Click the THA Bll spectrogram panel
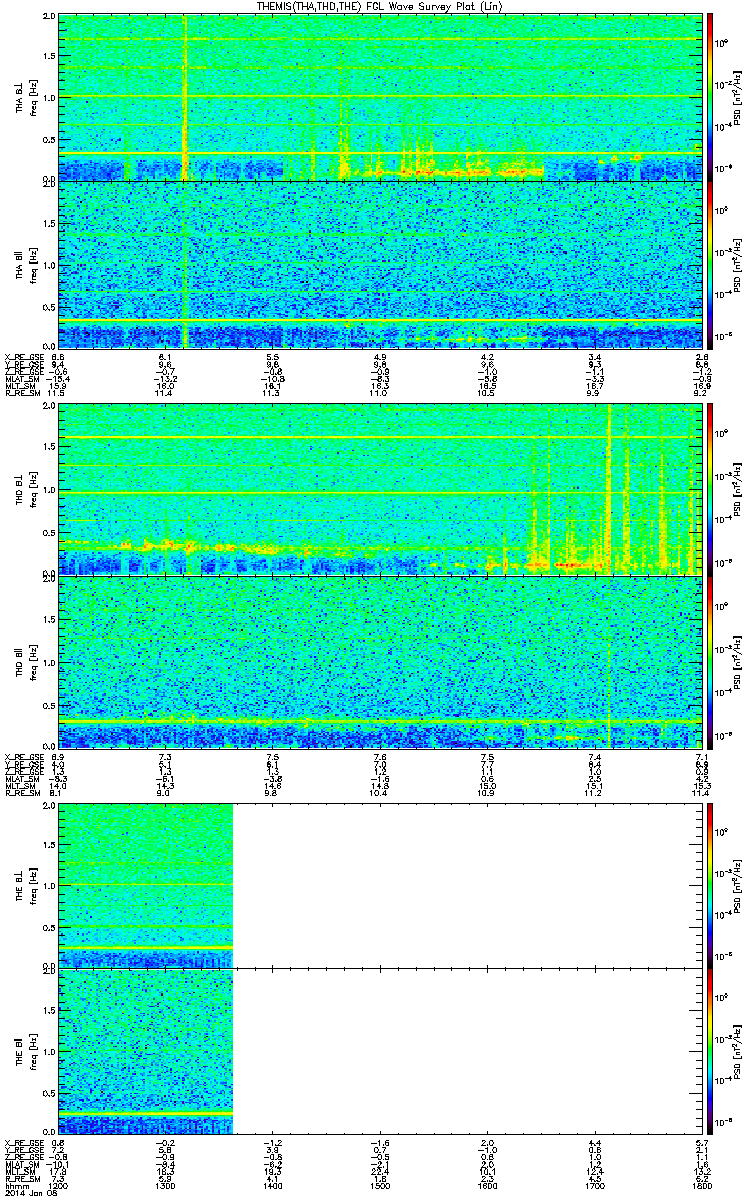 (378, 264)
